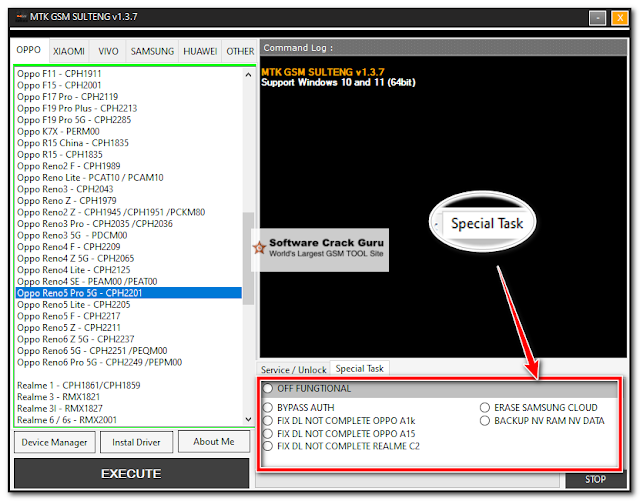This screenshot has height=501, width=640.
Task: Select Oppo Reno5 Lite - CPH2205
Action: (x=129, y=305)
